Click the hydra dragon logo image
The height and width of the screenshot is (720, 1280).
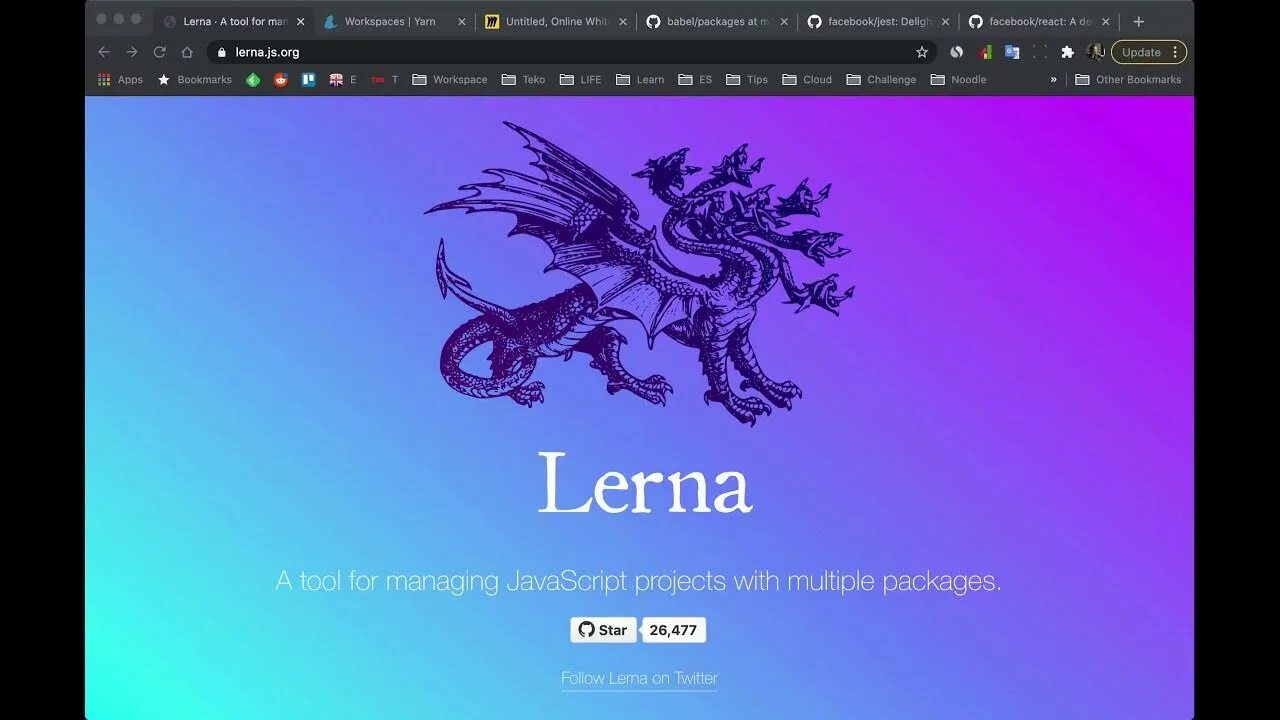640,272
